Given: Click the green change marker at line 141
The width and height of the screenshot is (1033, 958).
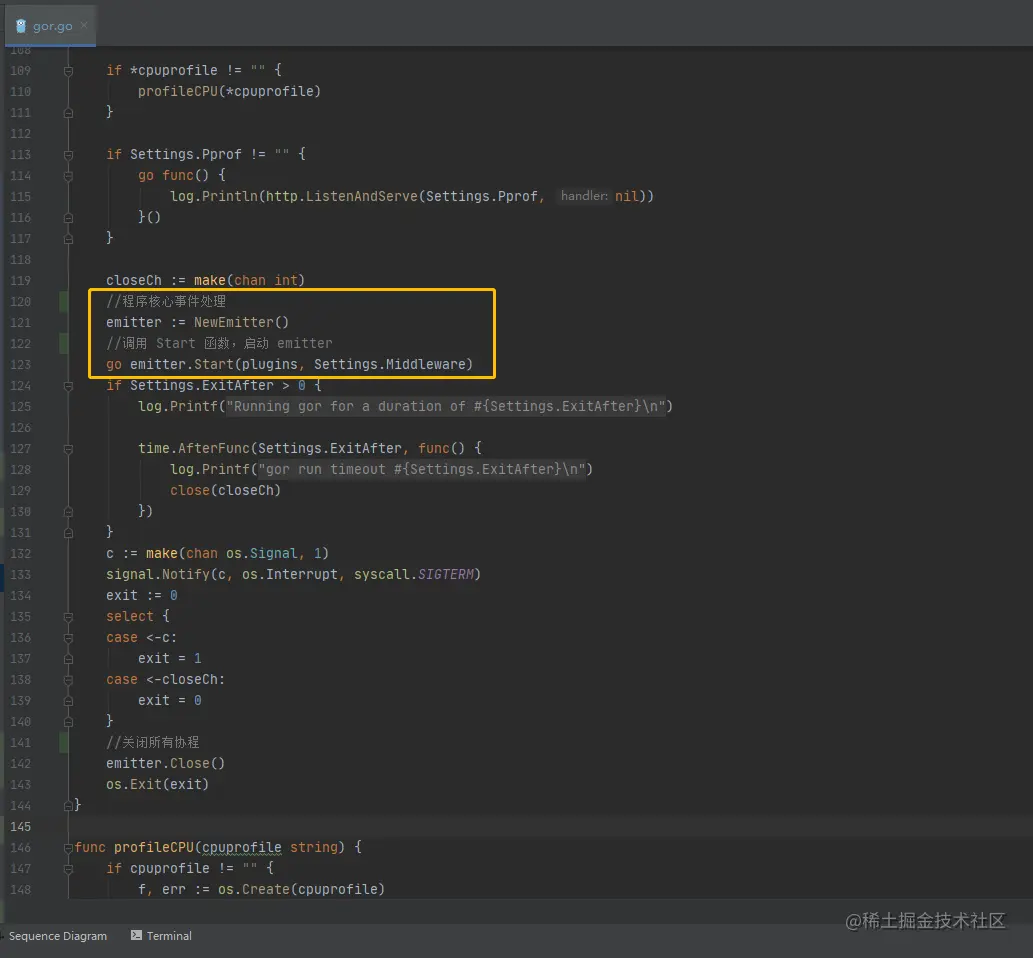Looking at the screenshot, I should click(x=64, y=743).
